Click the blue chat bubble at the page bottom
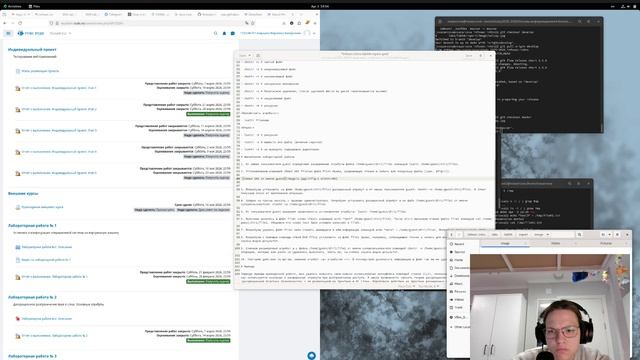Image resolution: width=640 pixels, height=360 pixels. pos(311,356)
